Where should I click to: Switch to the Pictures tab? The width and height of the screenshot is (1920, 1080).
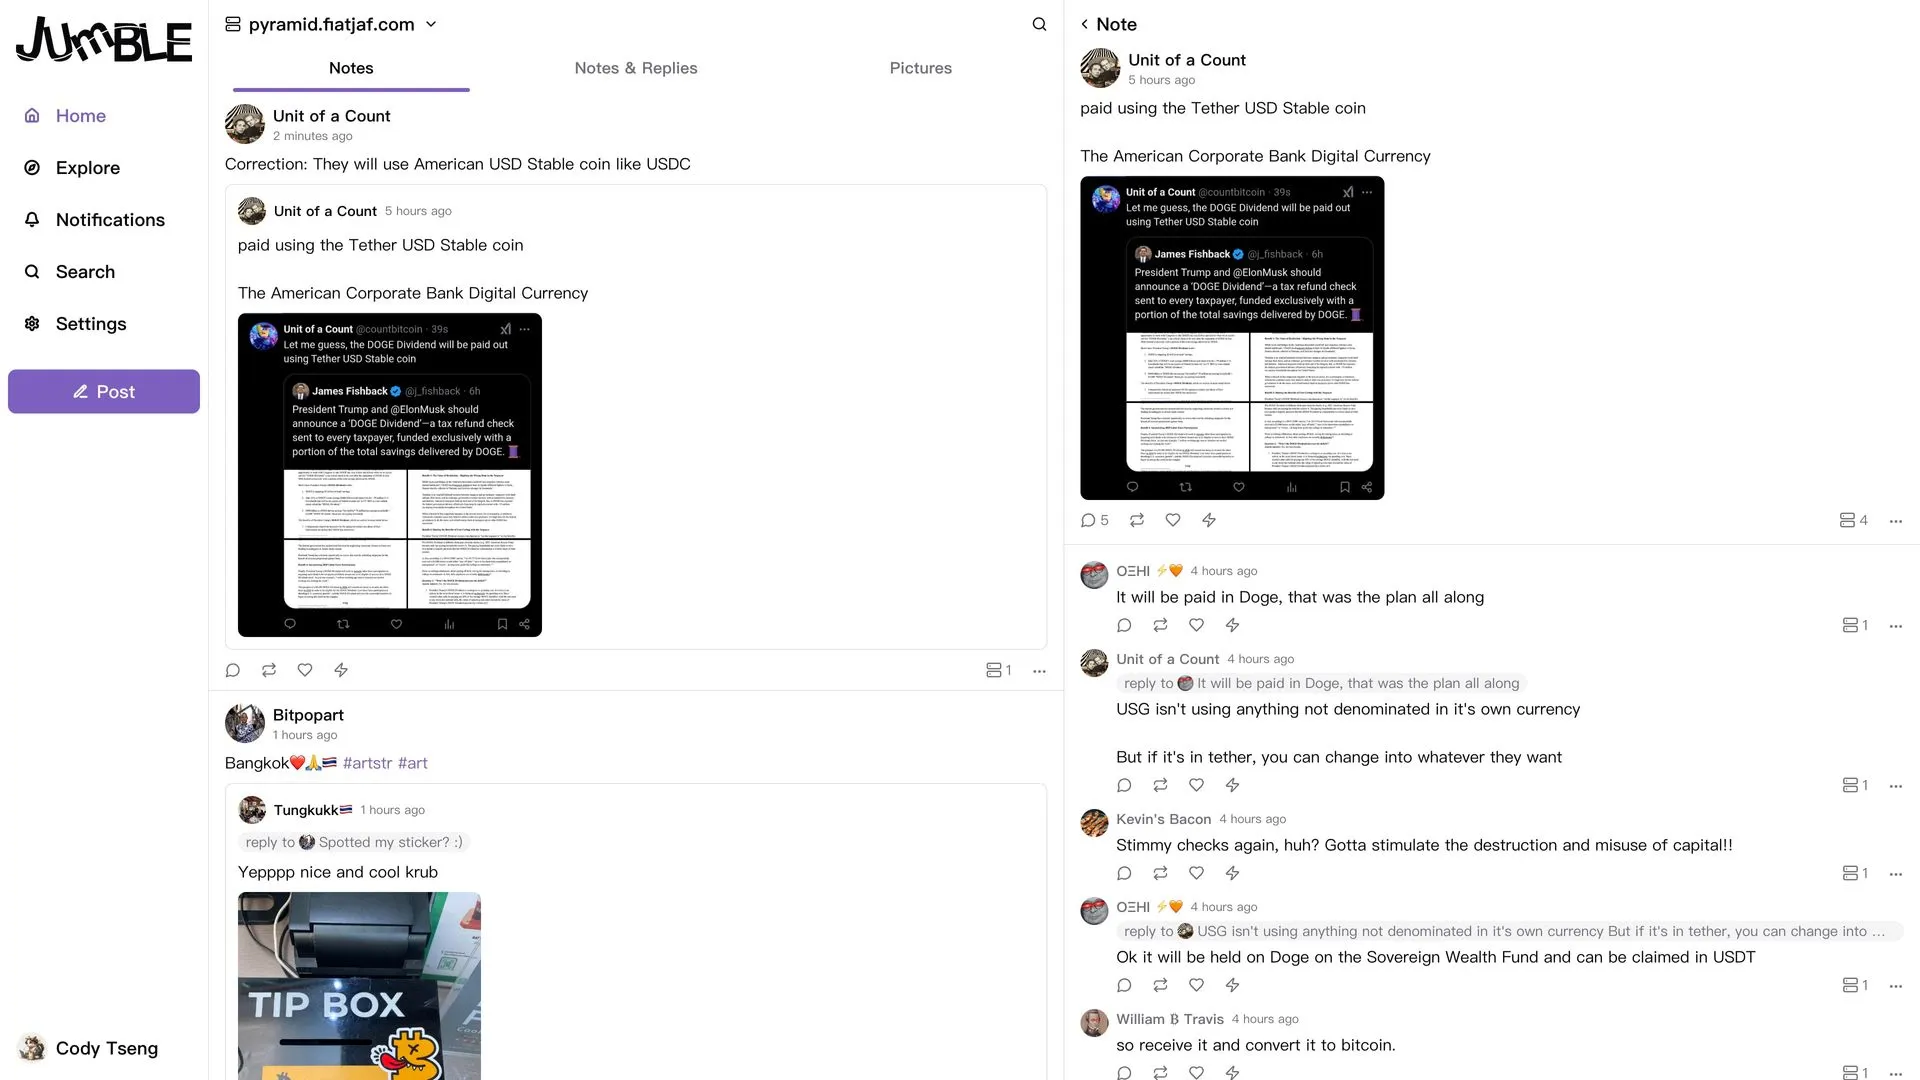click(x=920, y=68)
